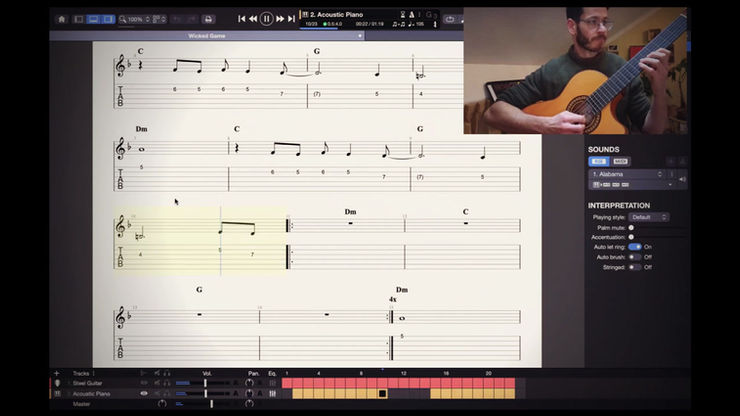This screenshot has height=416, width=740.
Task: Jump to the first bar
Action: coord(242,19)
